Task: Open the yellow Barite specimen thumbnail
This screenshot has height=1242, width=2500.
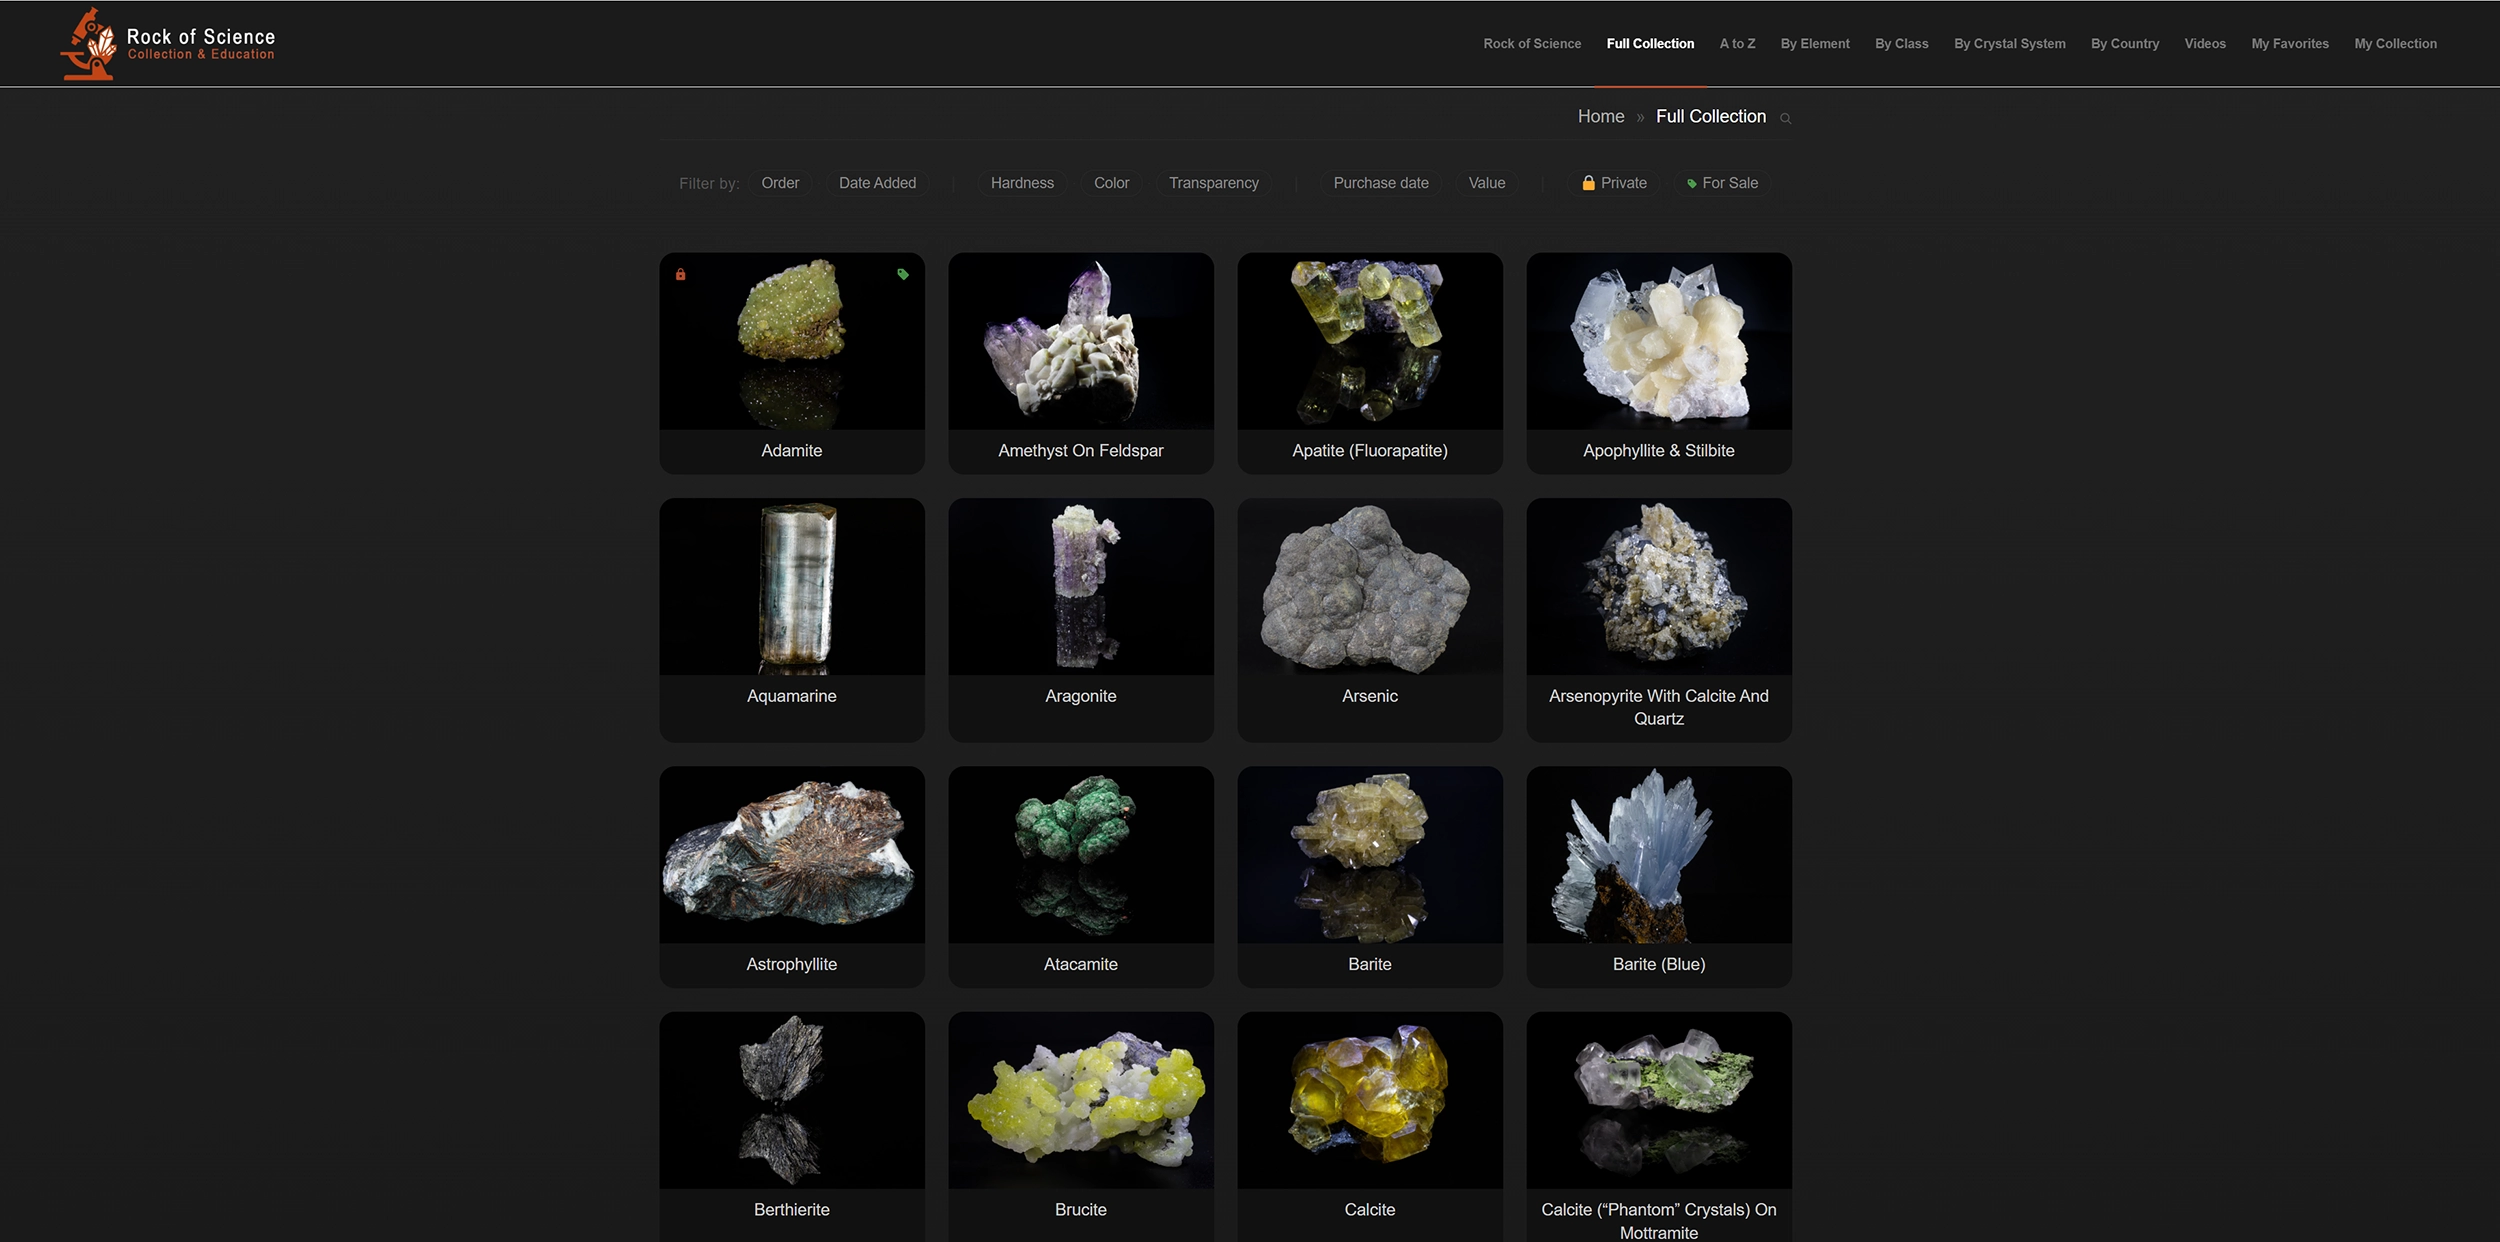Action: (1370, 855)
